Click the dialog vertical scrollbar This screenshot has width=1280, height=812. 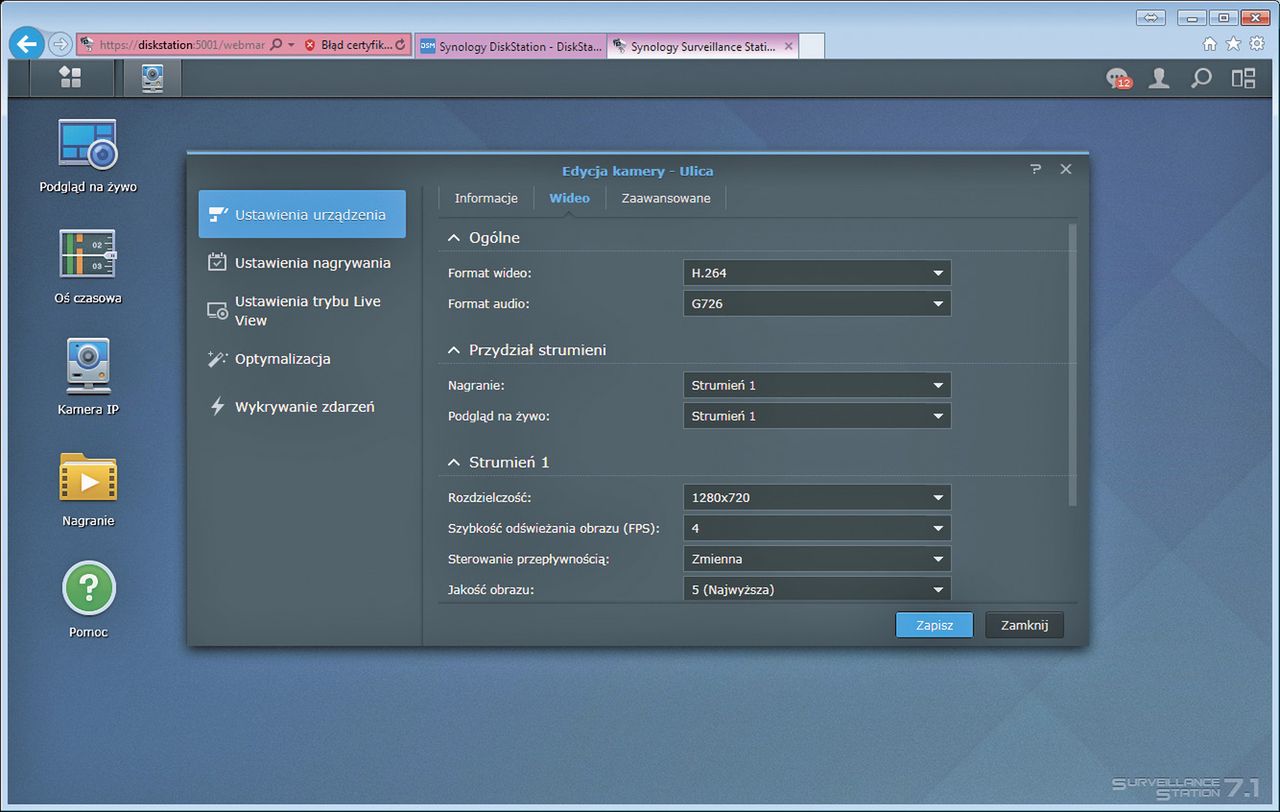[1073, 364]
